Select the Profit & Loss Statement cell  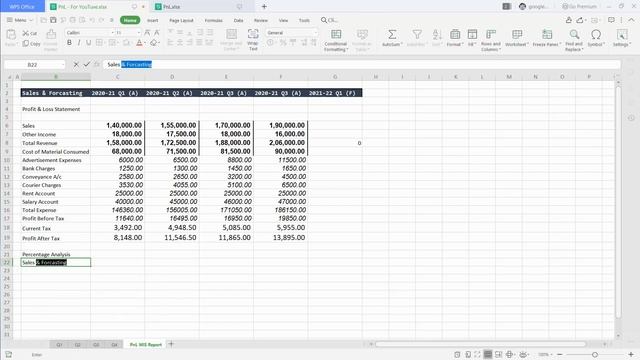56,109
